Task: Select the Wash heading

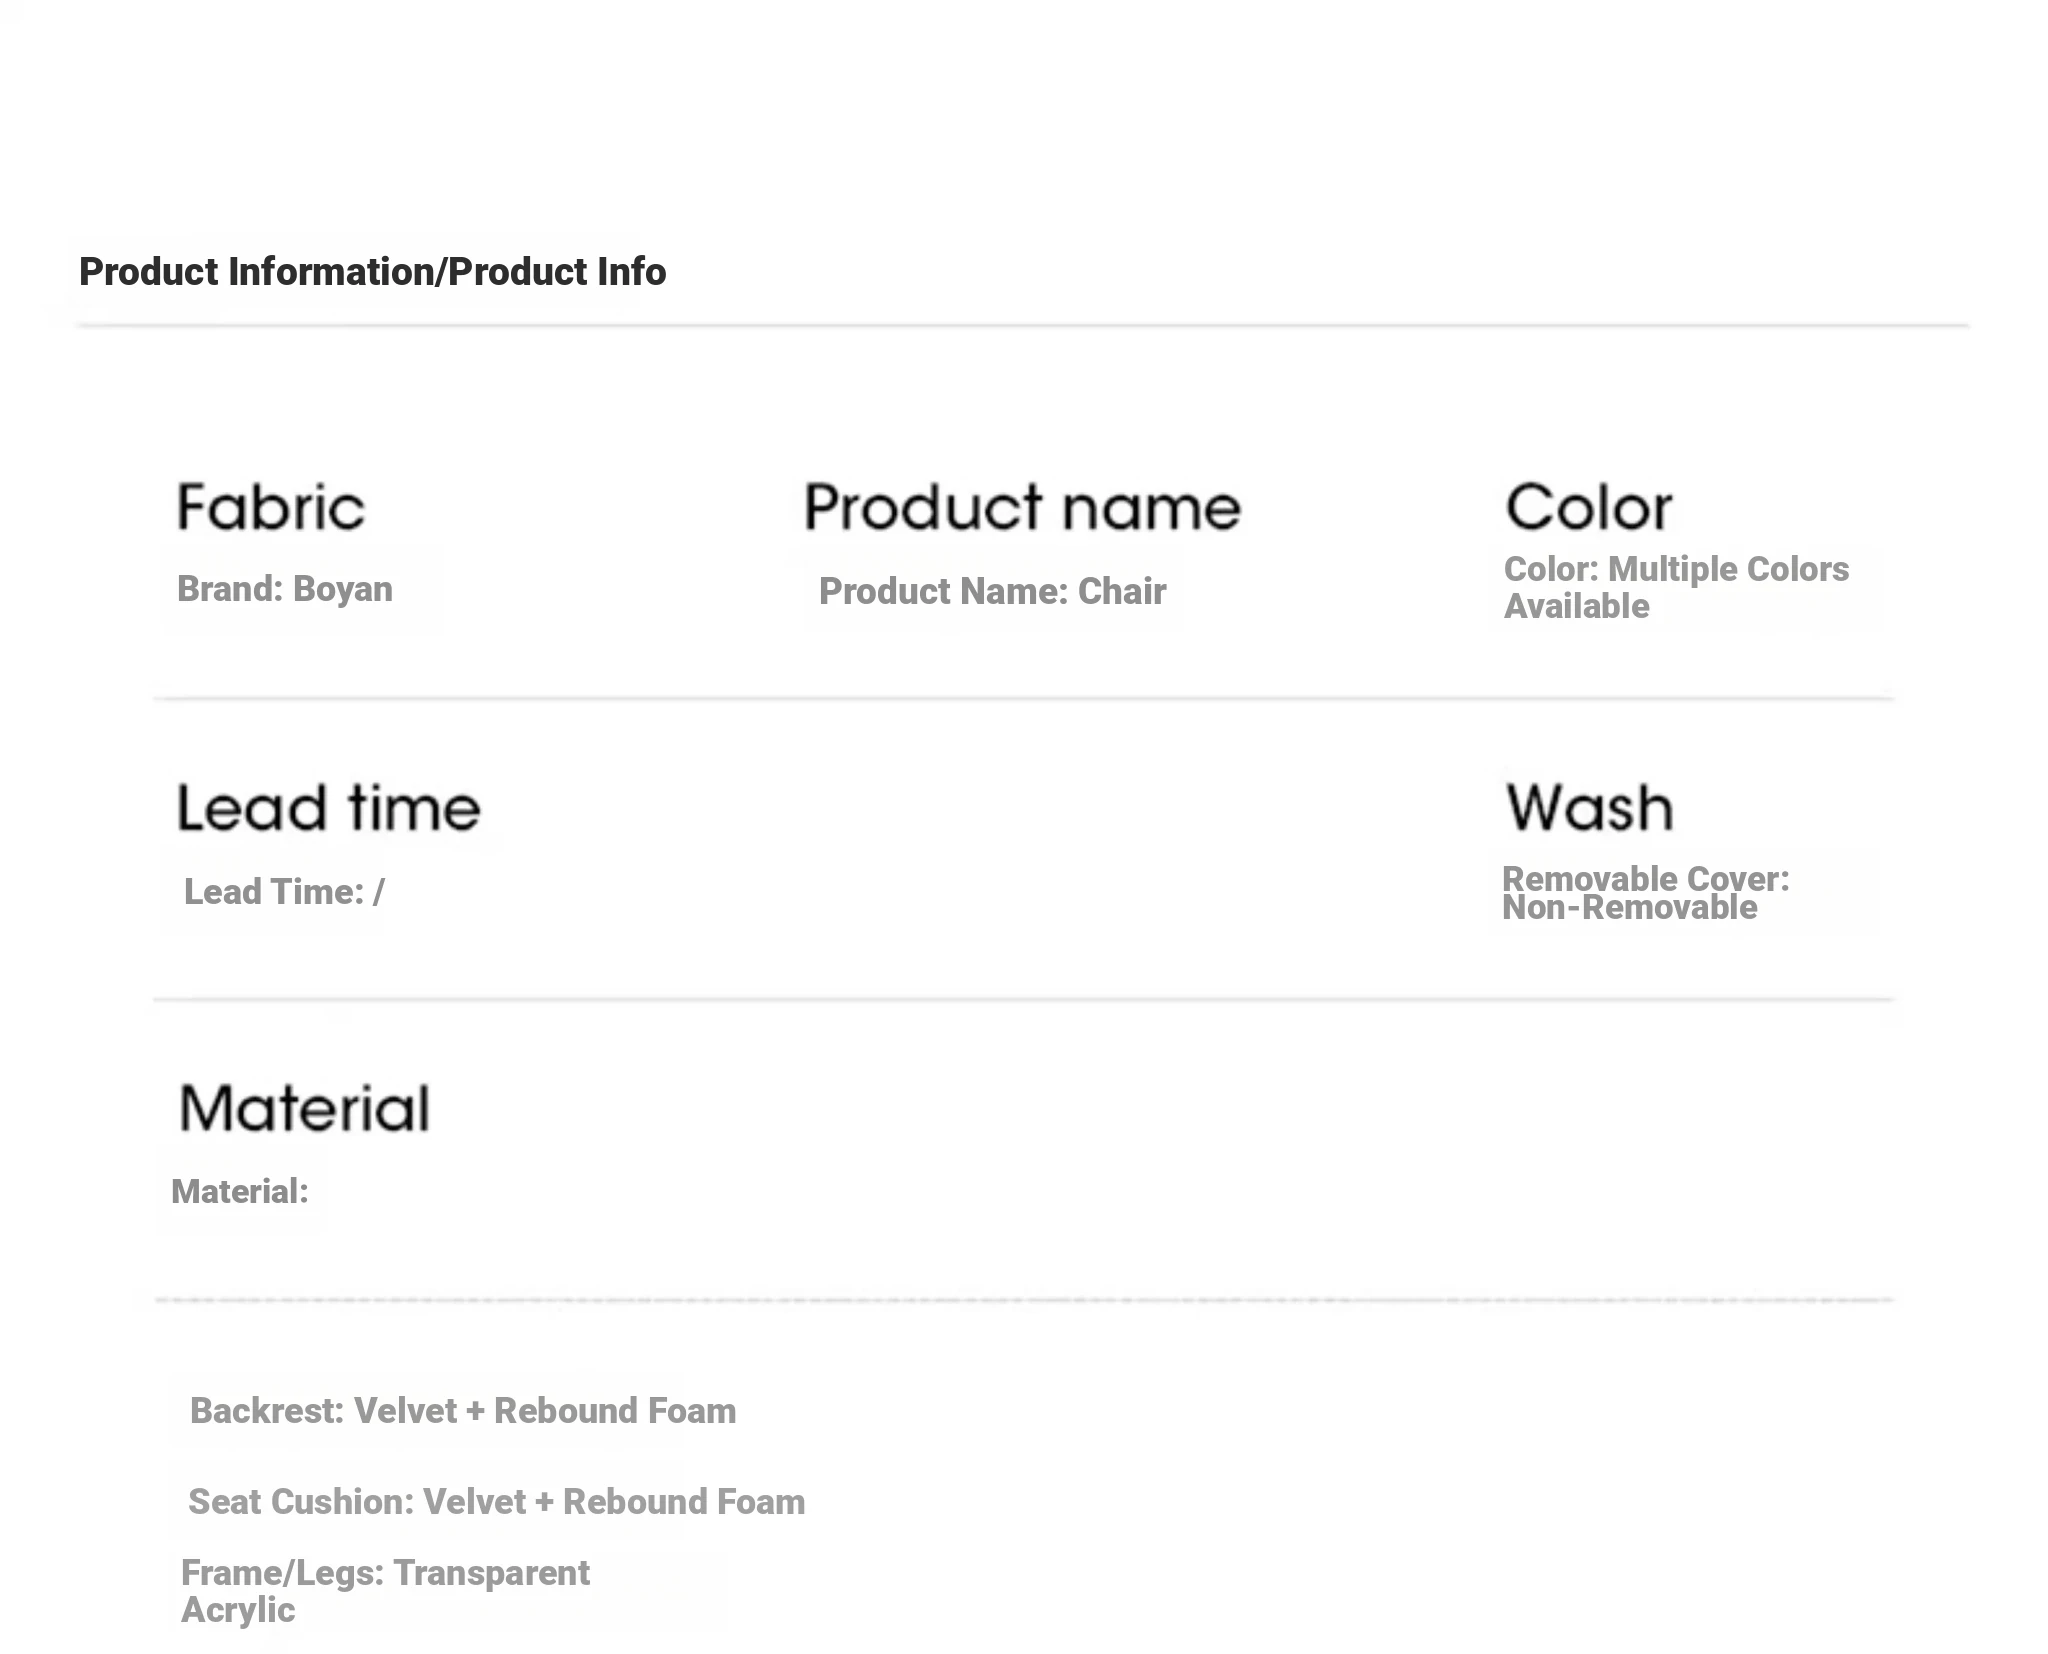Action: tap(1589, 808)
